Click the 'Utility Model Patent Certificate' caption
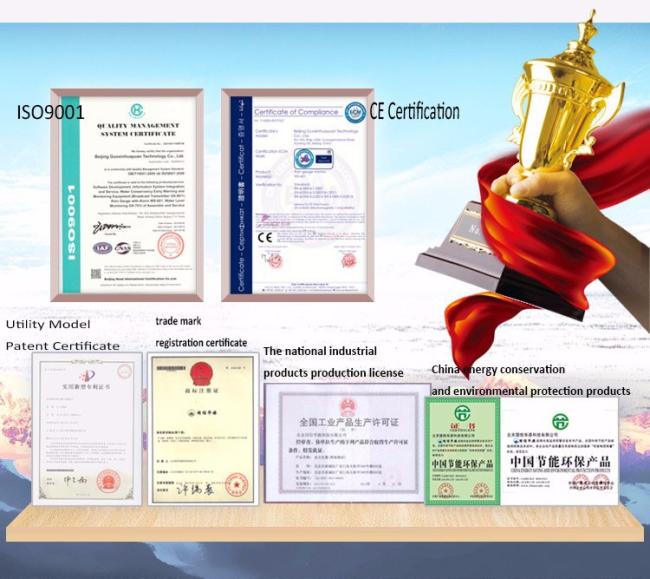The width and height of the screenshot is (650, 579). [62, 335]
